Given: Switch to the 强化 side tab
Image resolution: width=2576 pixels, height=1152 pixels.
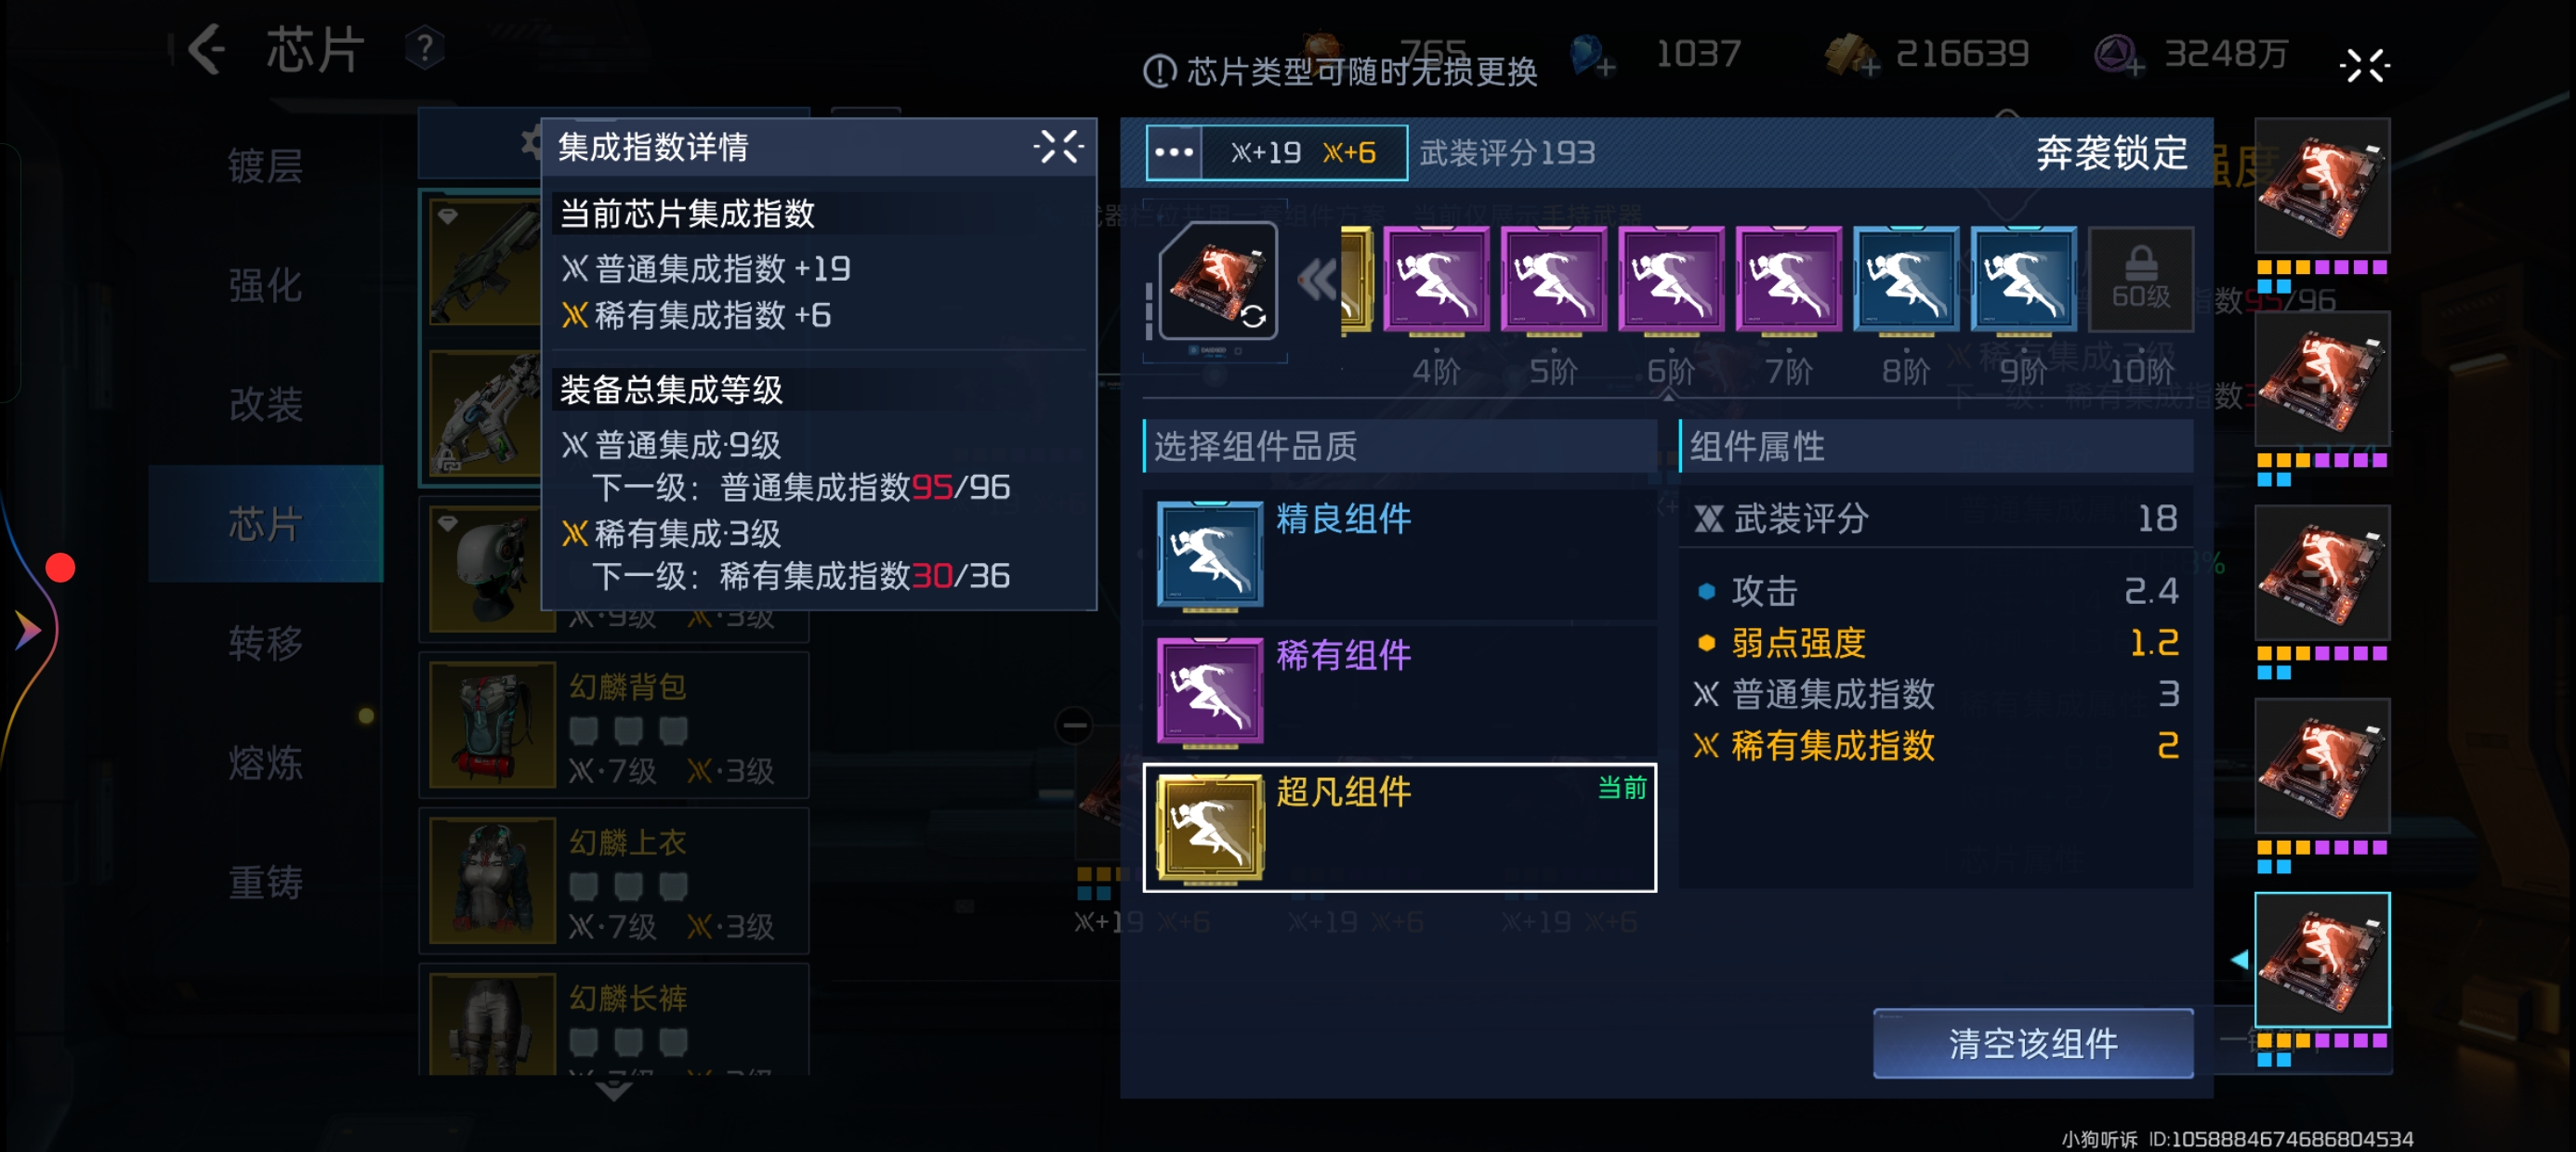Looking at the screenshot, I should pyautogui.click(x=266, y=285).
